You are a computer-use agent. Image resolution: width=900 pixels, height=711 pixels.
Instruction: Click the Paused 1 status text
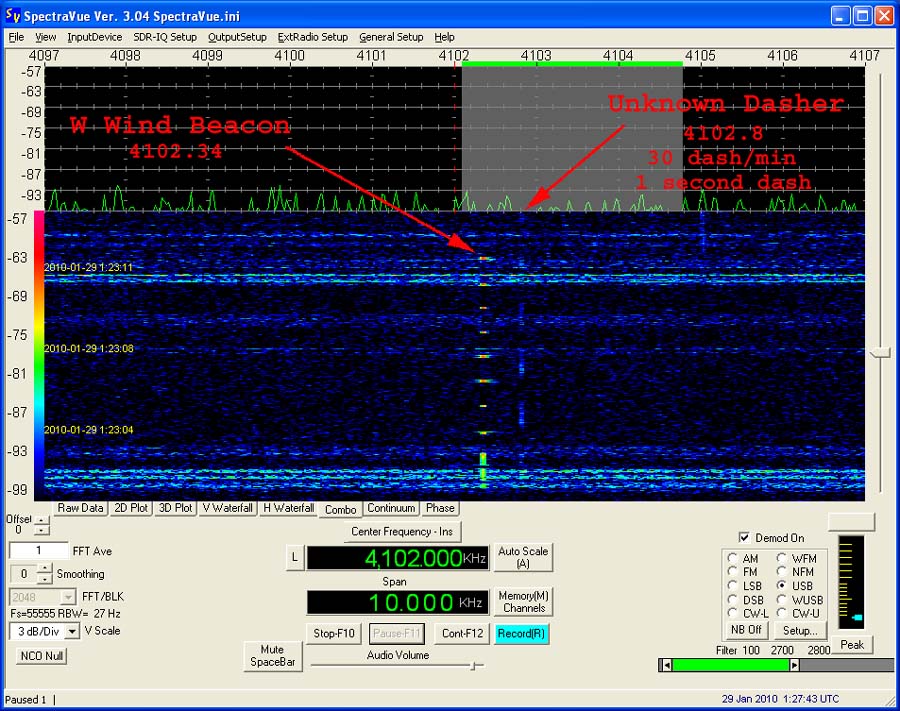25,700
